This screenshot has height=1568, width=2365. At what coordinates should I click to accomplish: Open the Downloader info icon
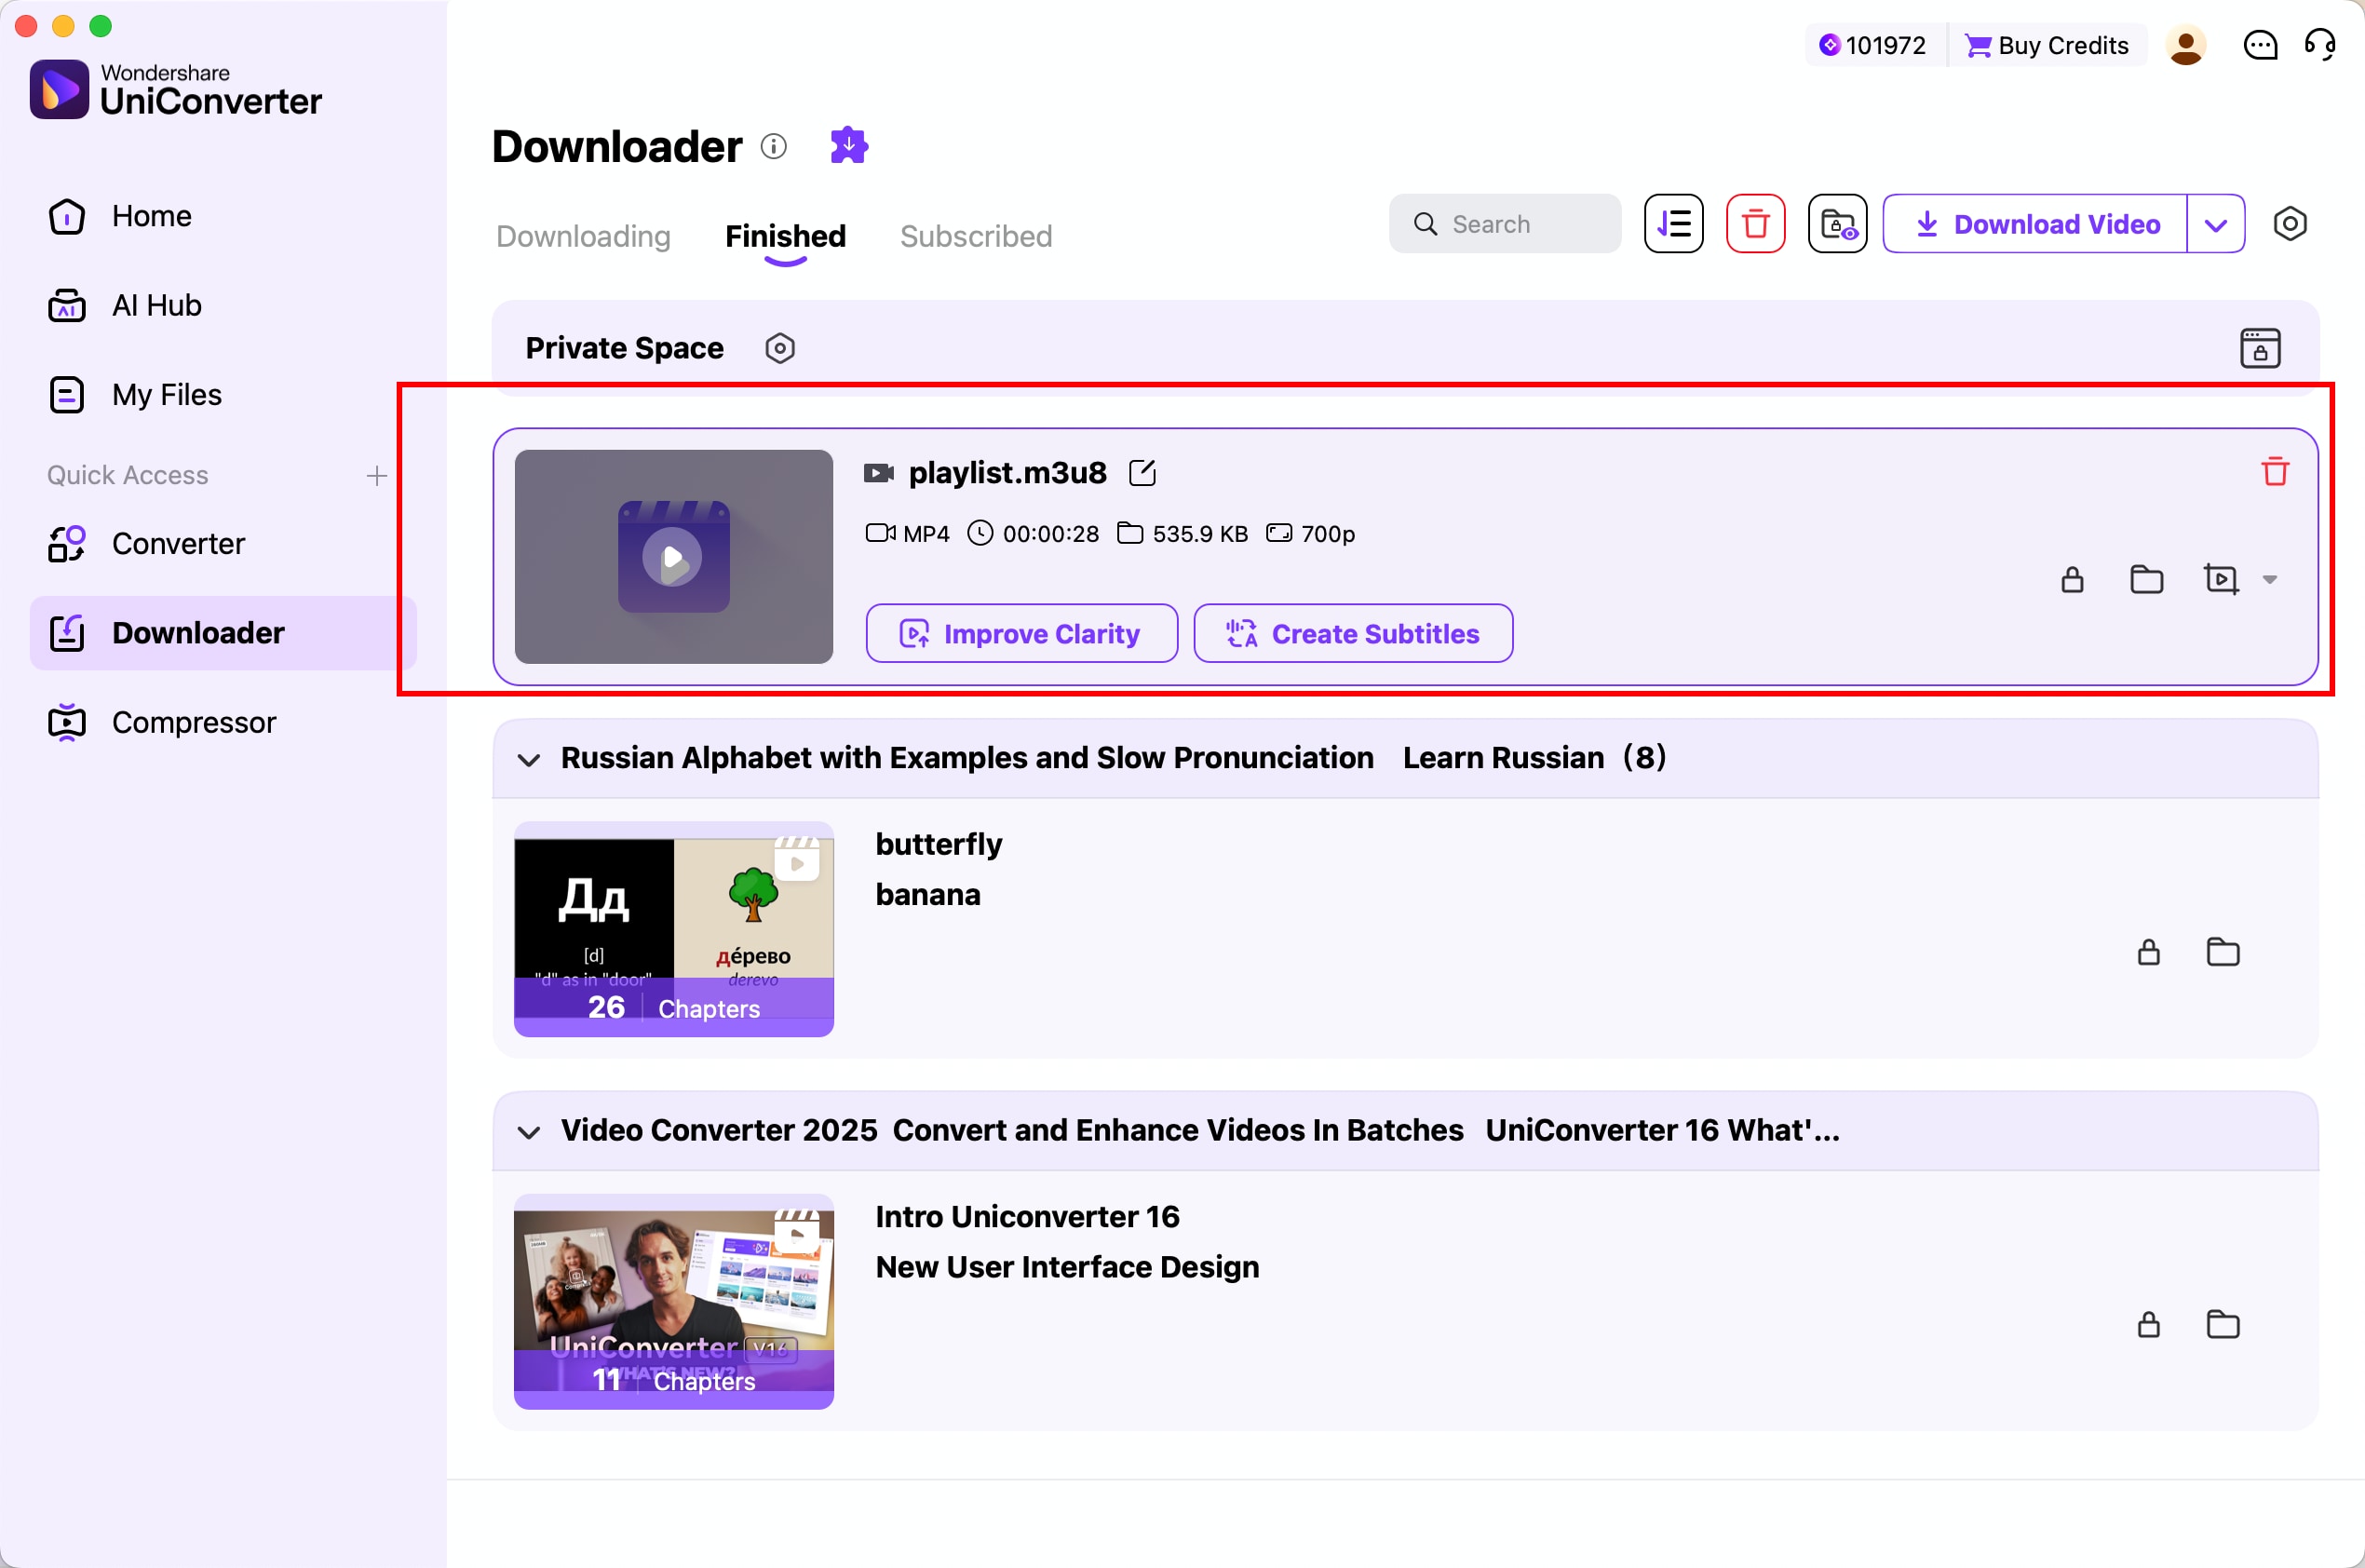(773, 147)
